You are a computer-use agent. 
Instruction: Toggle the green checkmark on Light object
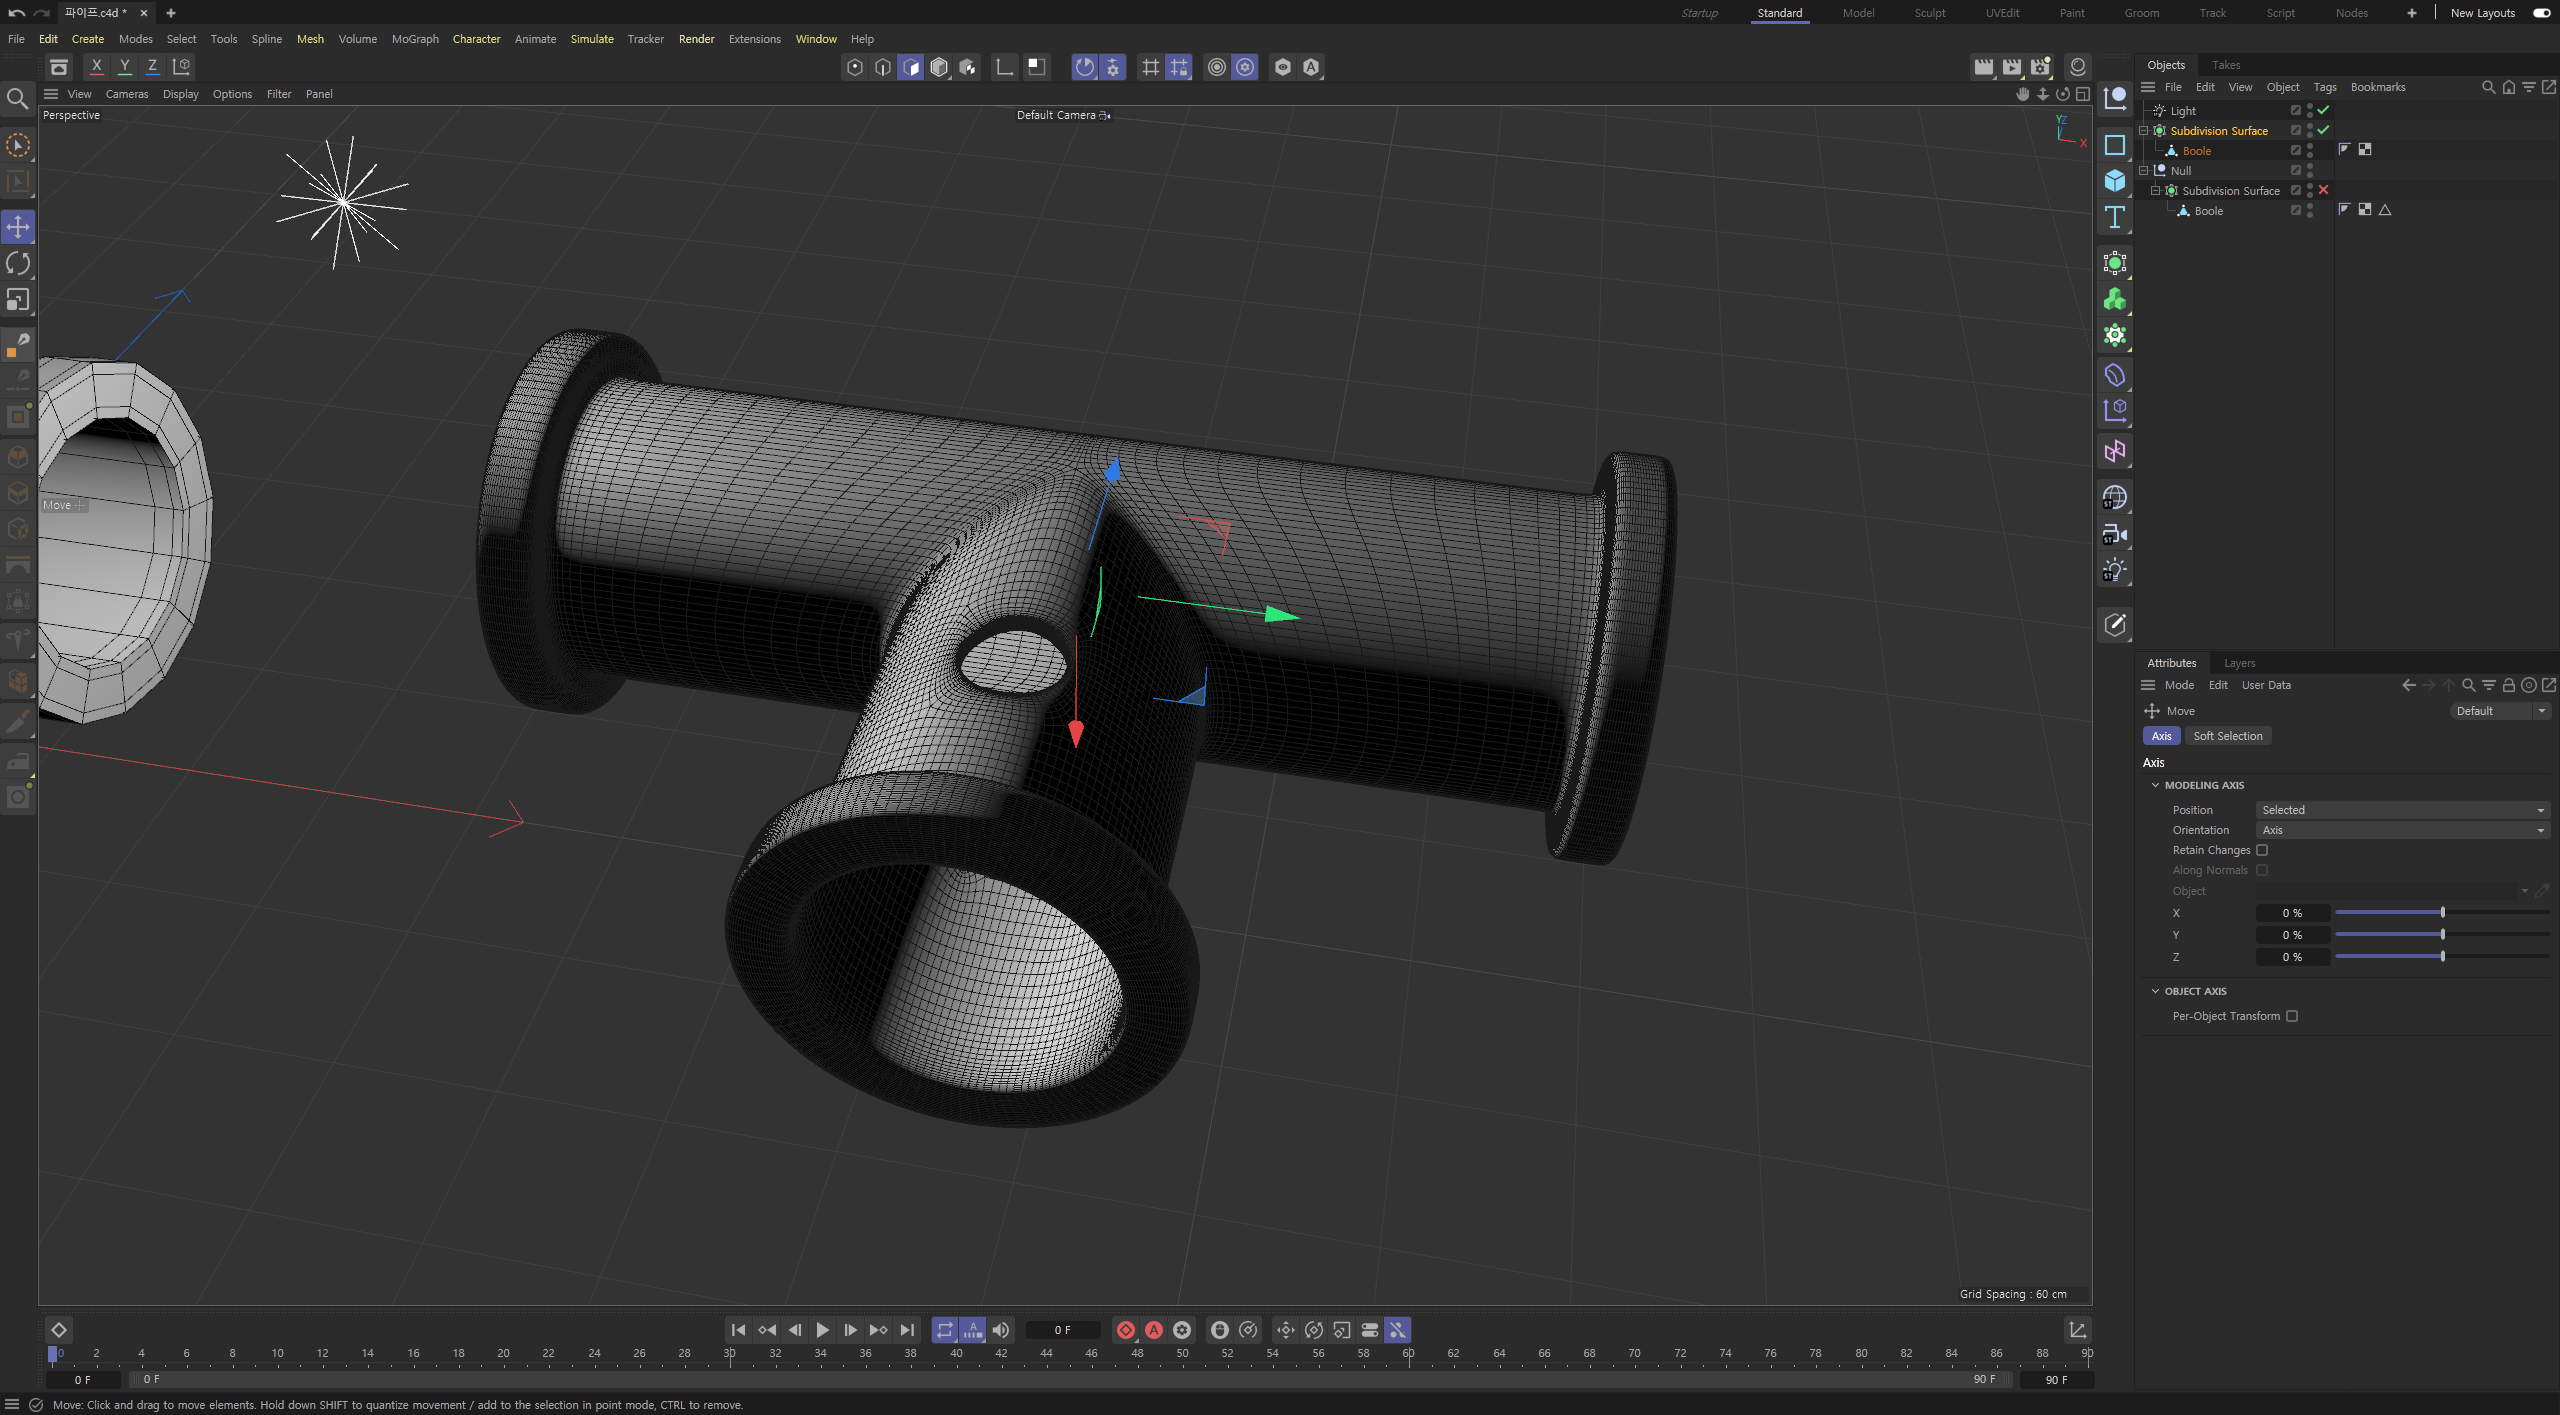2324,110
